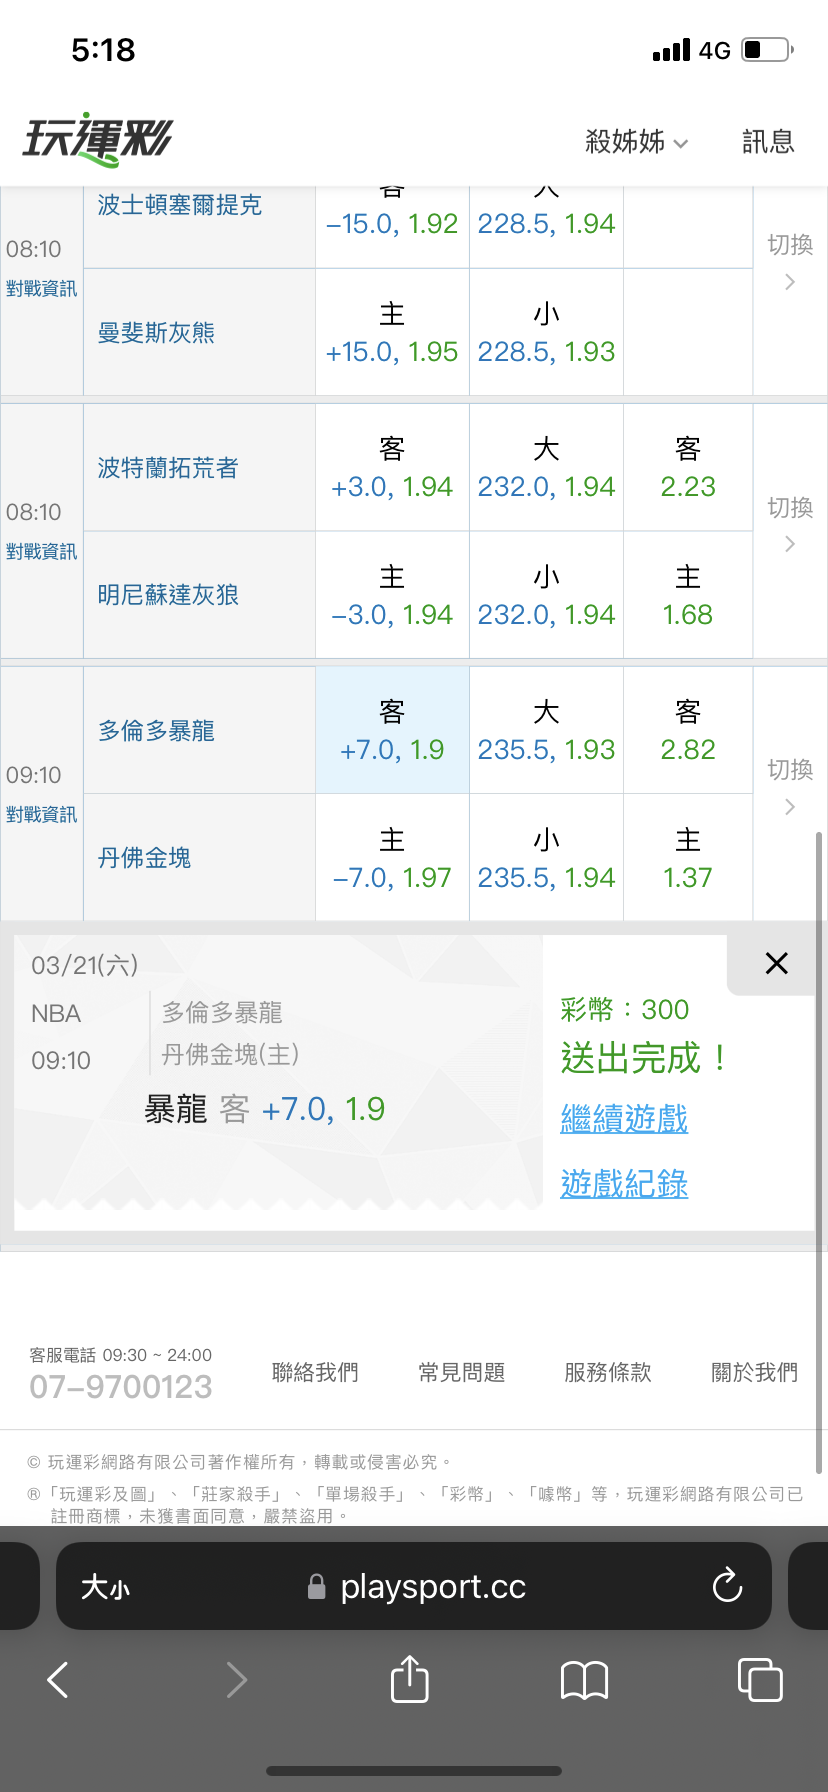Click the 繼續遊戲 link

(624, 1119)
